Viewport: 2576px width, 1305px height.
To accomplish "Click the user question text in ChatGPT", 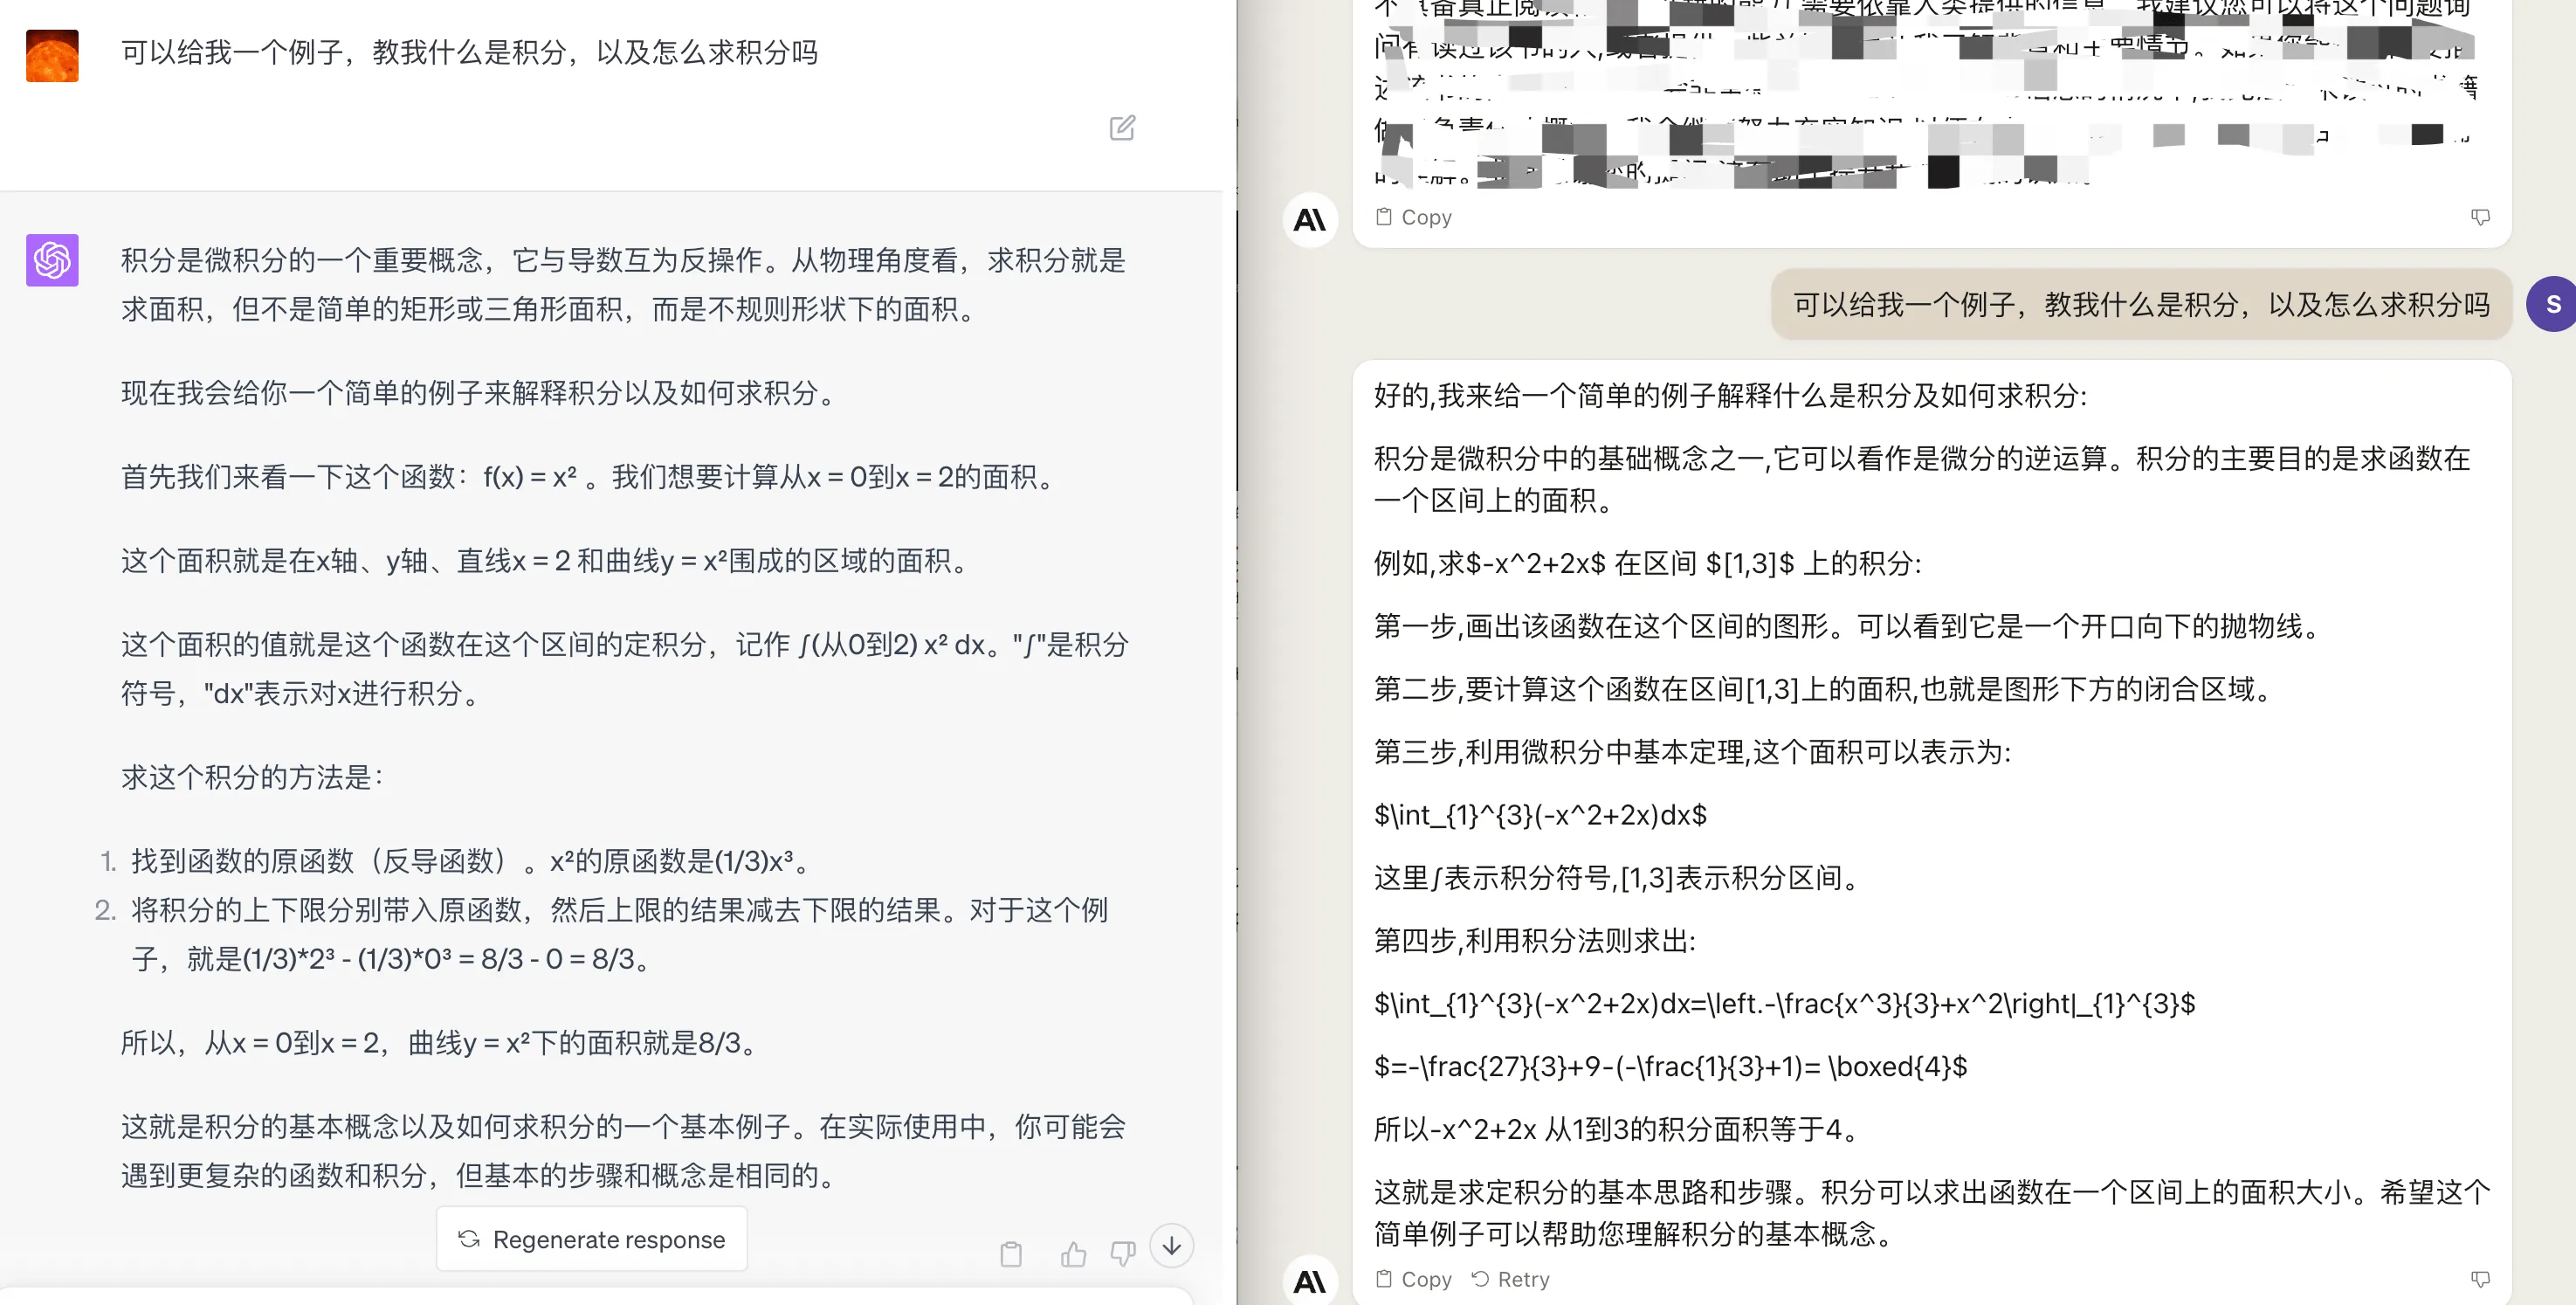I will [470, 52].
